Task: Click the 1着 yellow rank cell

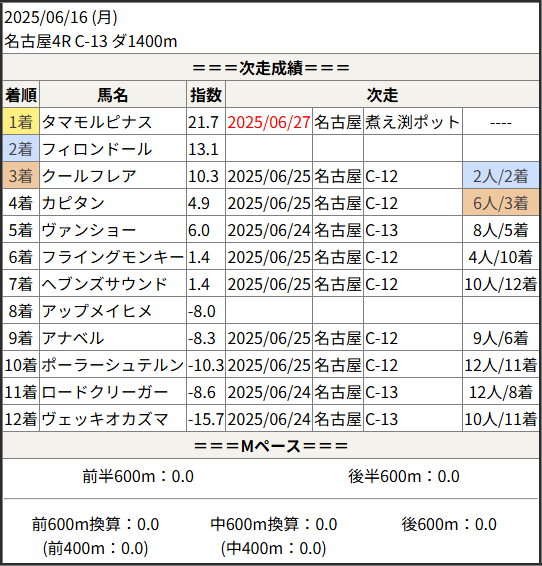Action: pos(21,122)
